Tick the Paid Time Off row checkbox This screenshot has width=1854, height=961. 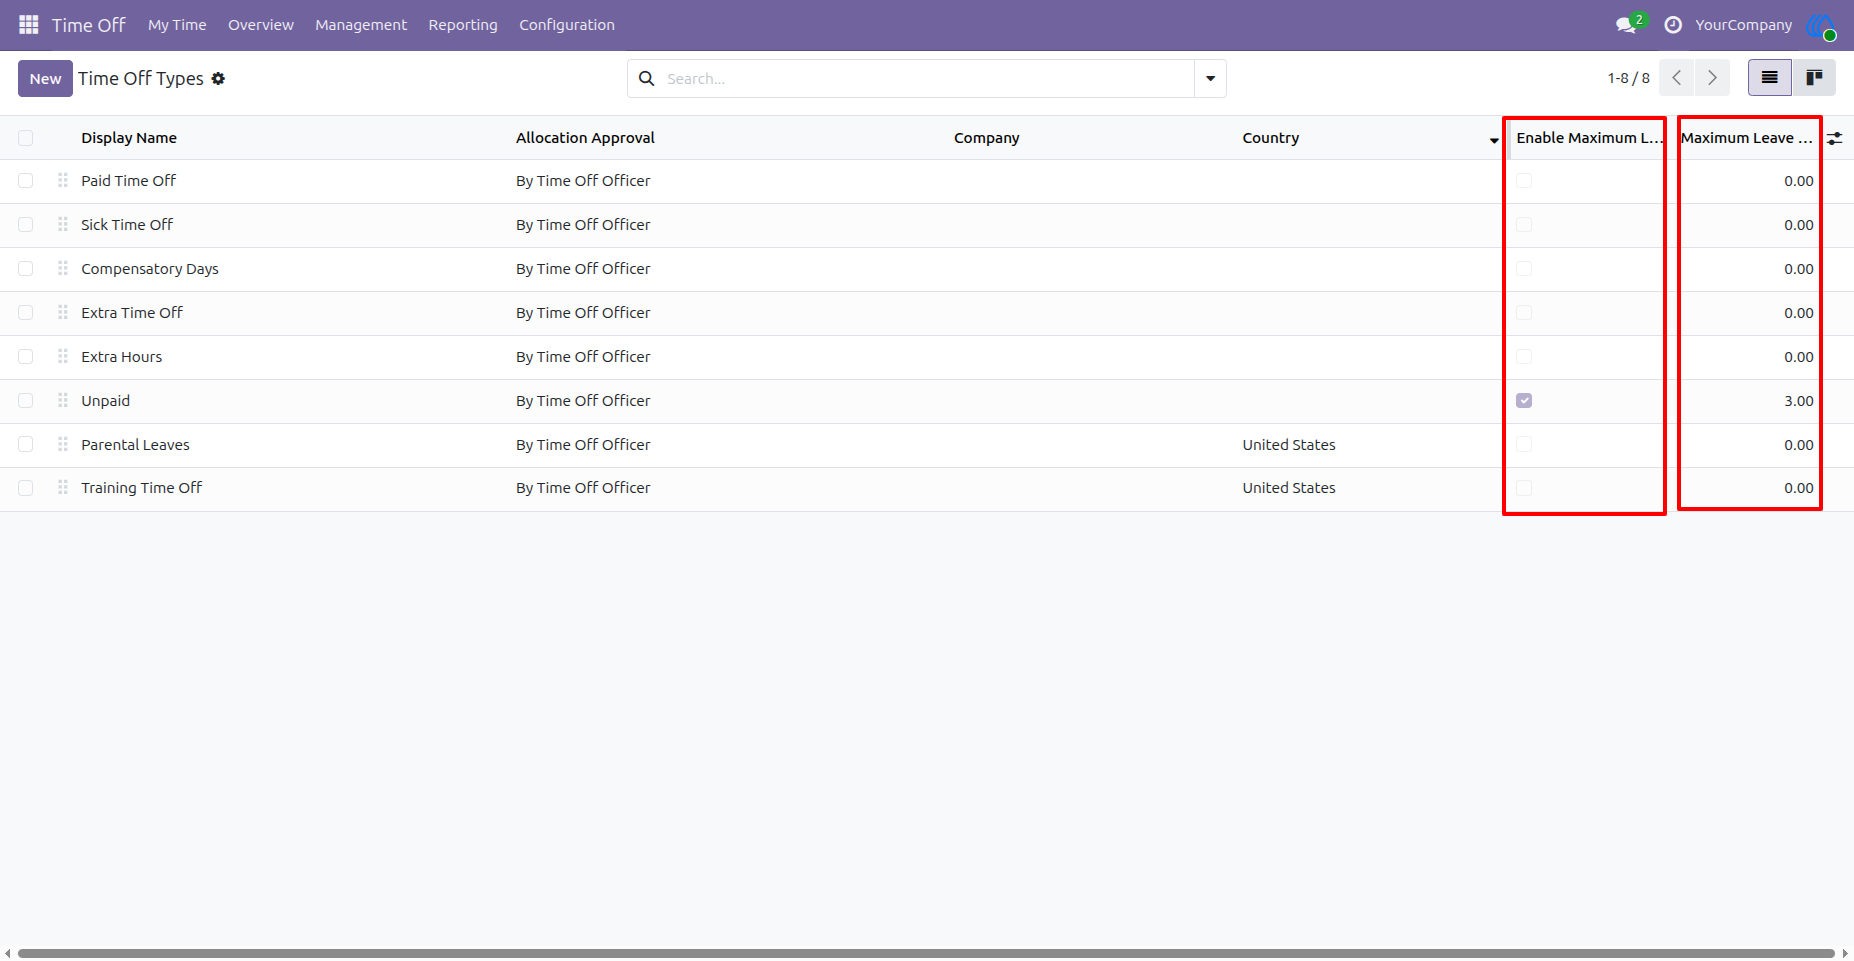click(26, 181)
